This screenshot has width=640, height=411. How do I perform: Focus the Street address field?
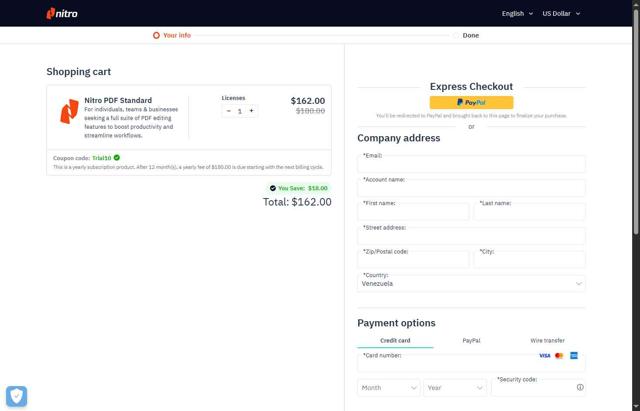pyautogui.click(x=471, y=235)
